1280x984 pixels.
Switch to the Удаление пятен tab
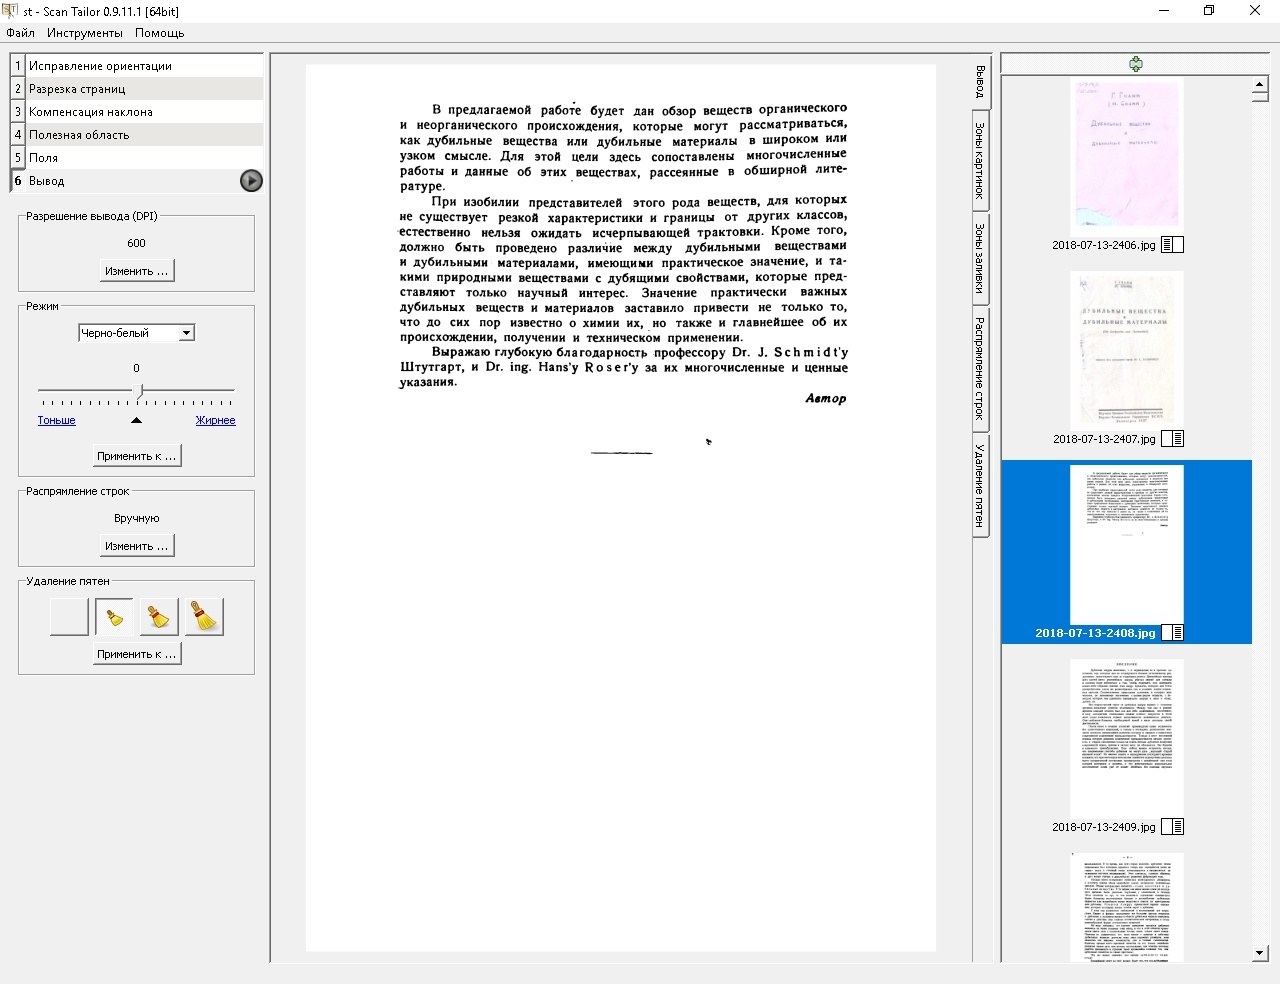980,485
